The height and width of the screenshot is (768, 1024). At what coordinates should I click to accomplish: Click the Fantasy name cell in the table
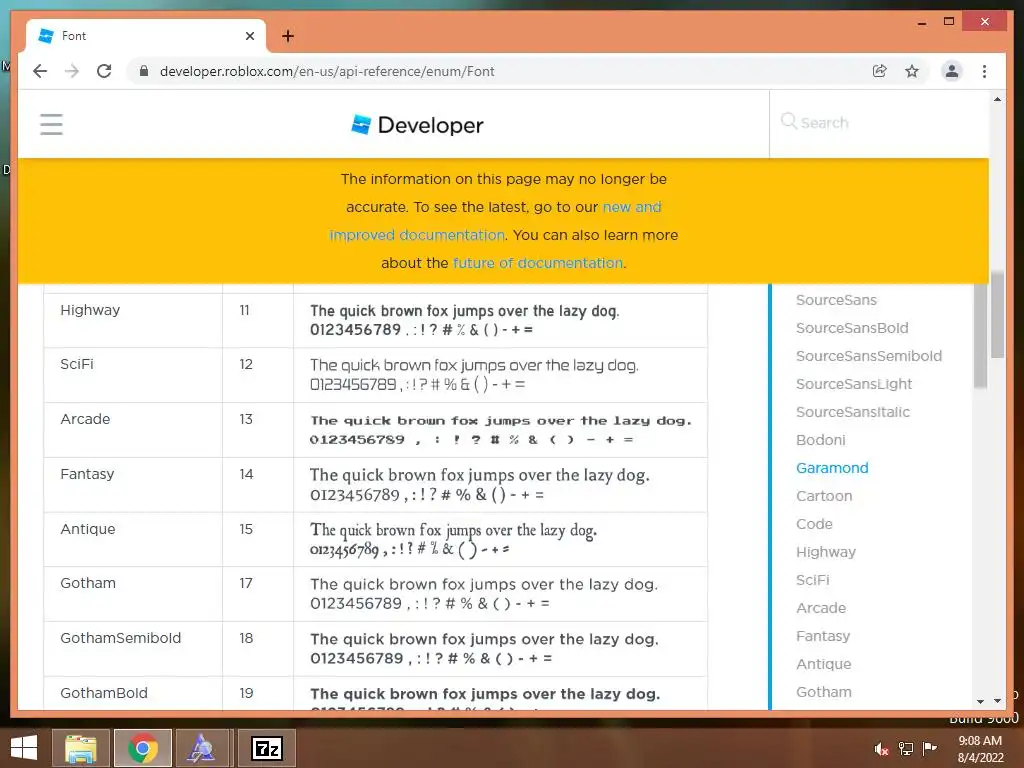point(133,485)
